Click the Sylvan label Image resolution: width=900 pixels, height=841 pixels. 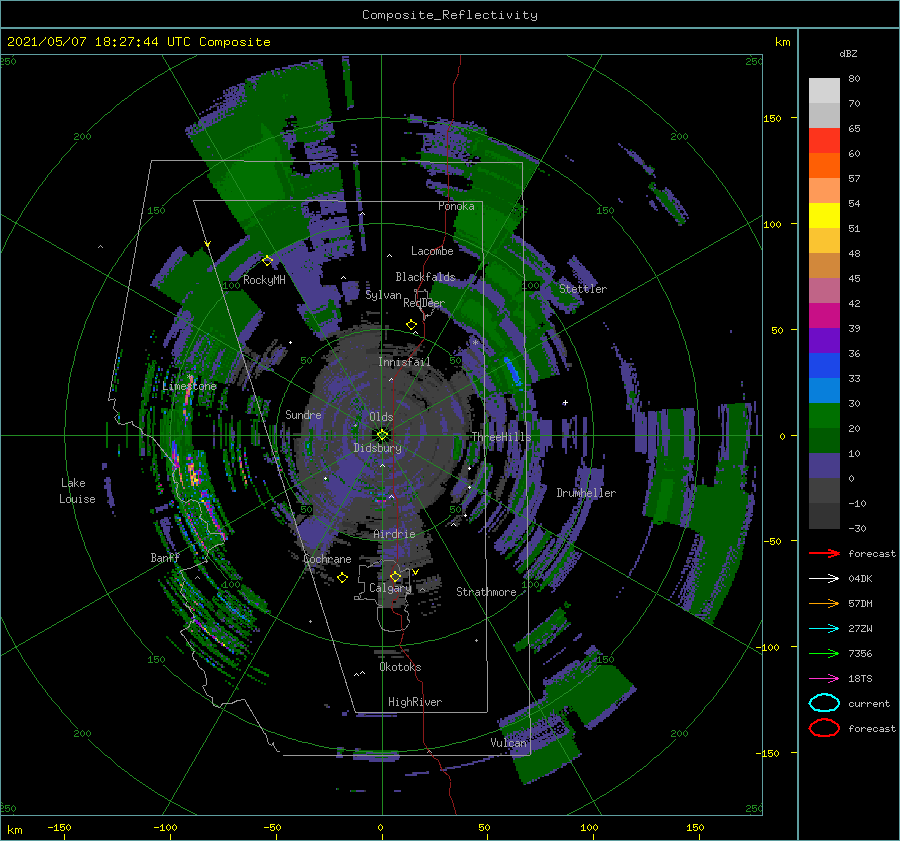pyautogui.click(x=383, y=295)
